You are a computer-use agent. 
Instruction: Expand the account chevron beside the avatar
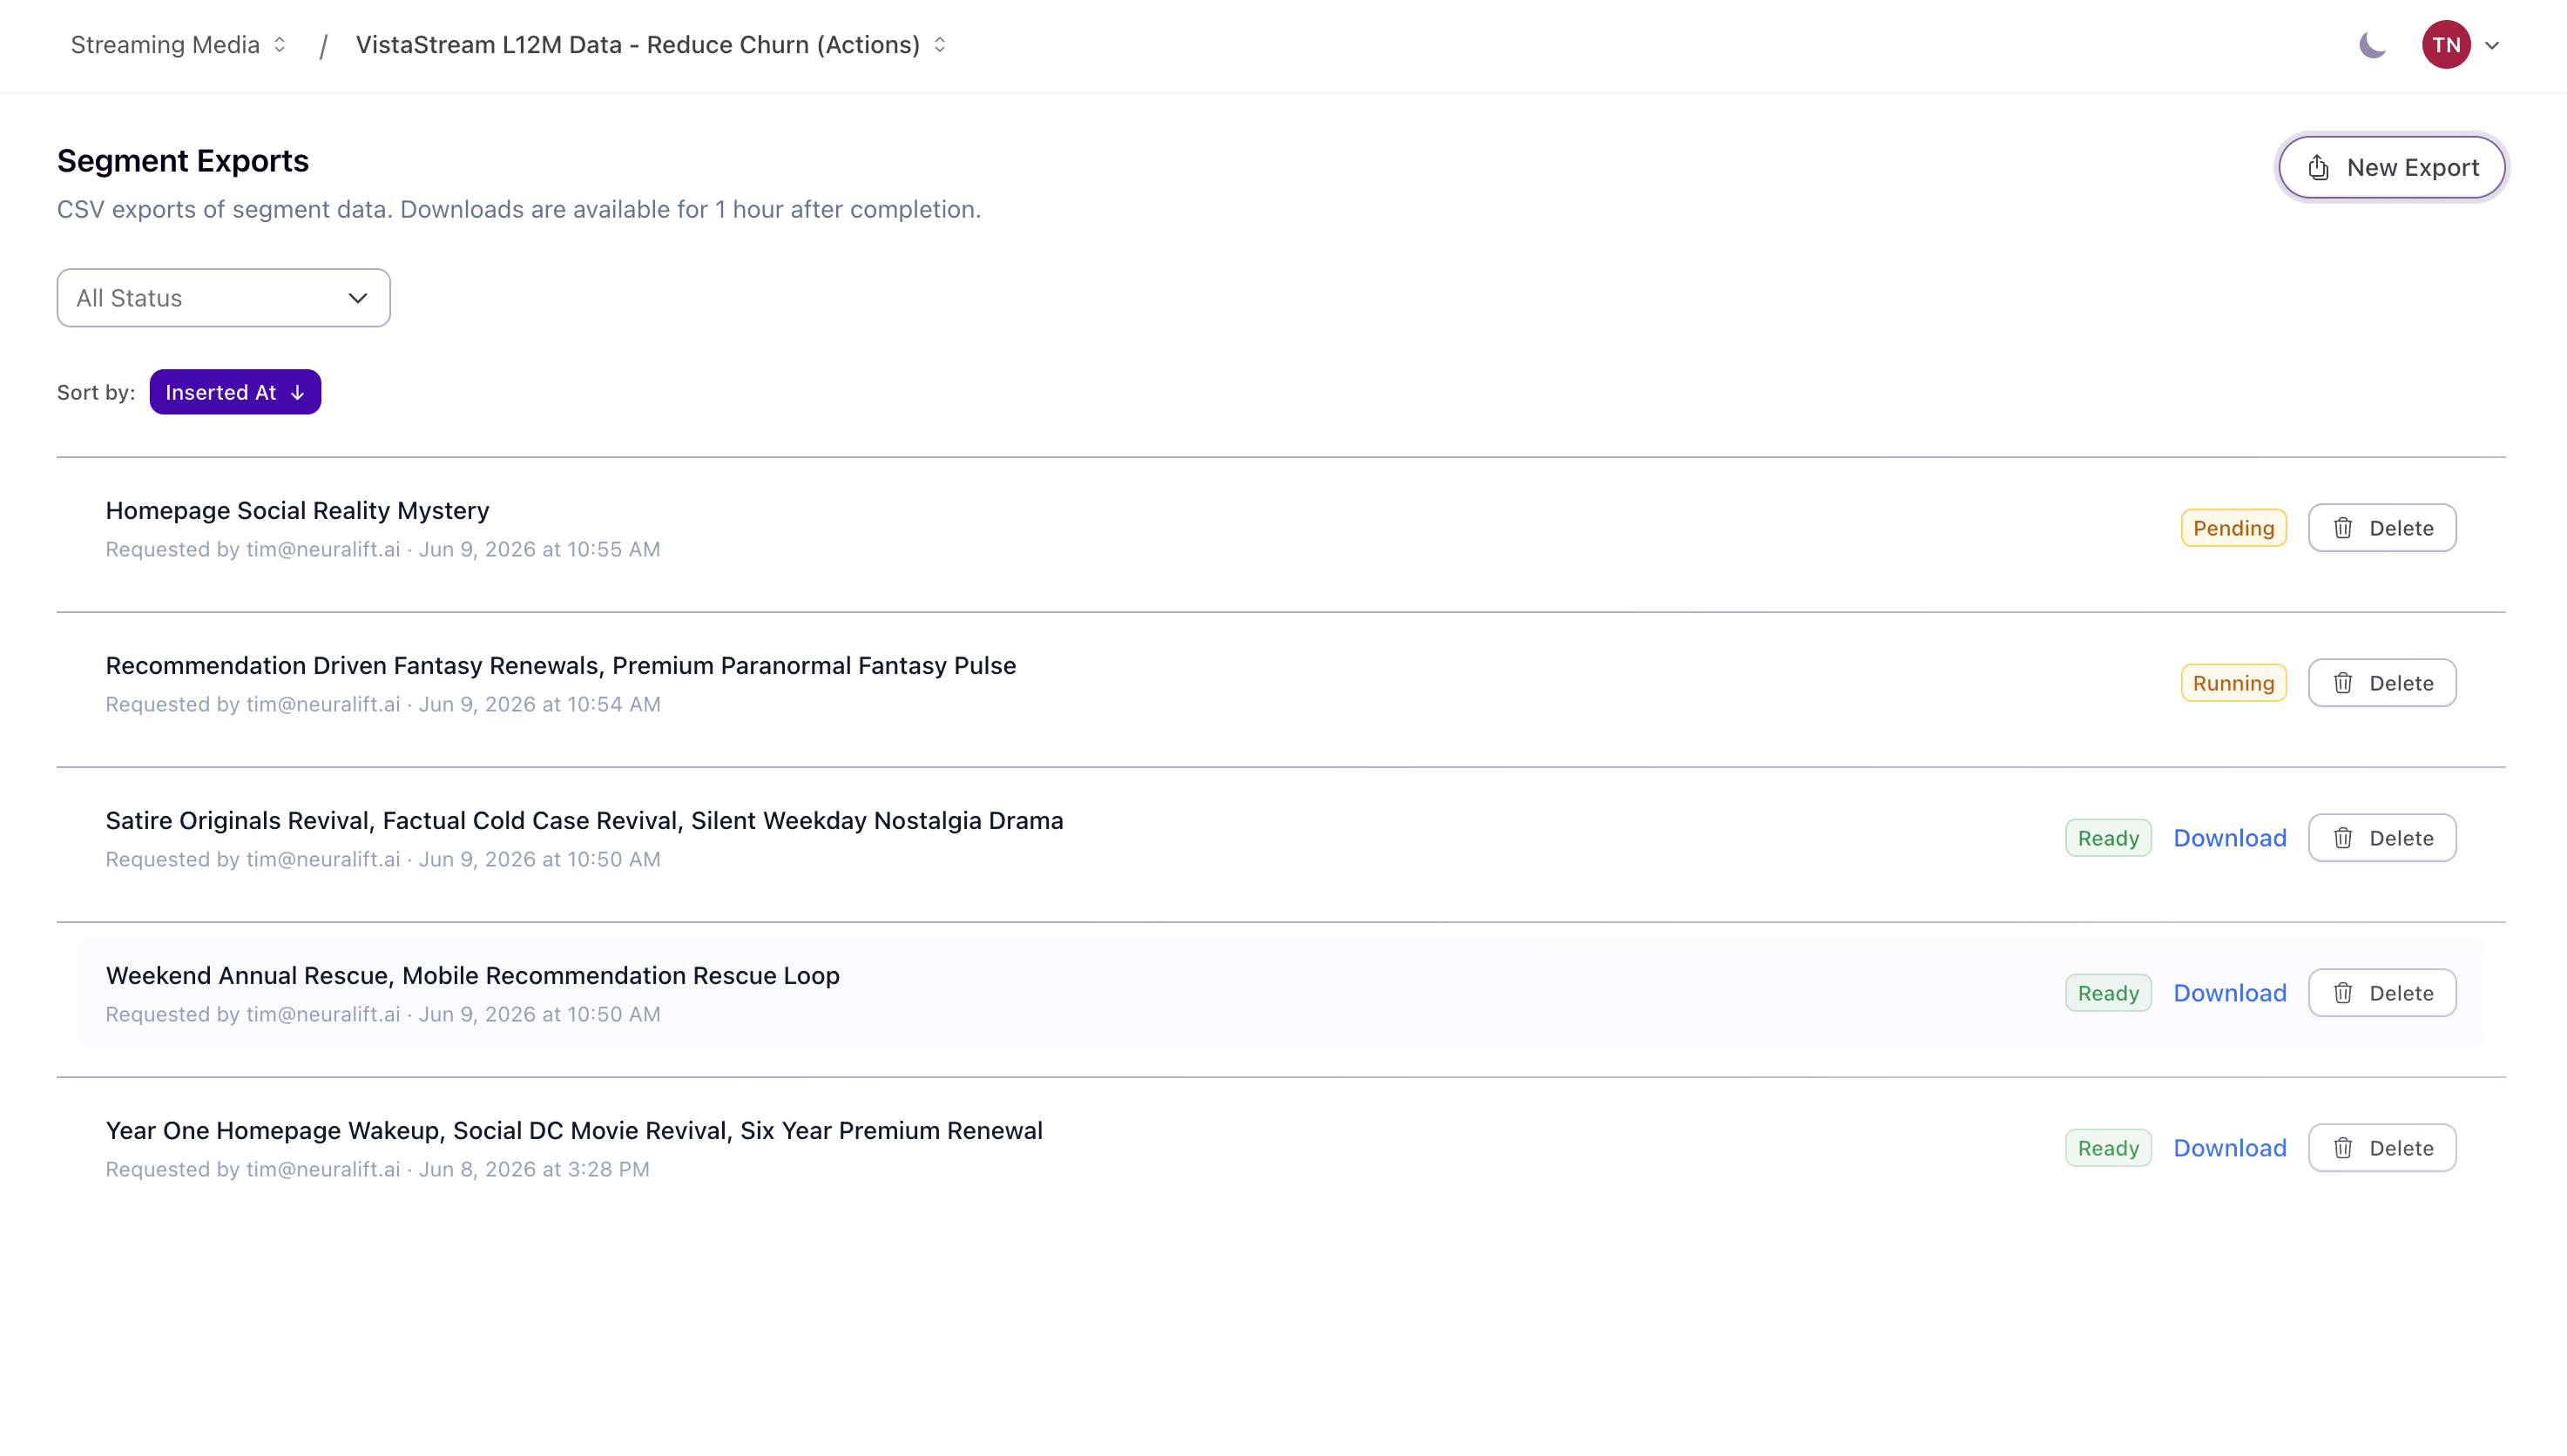tap(2492, 46)
